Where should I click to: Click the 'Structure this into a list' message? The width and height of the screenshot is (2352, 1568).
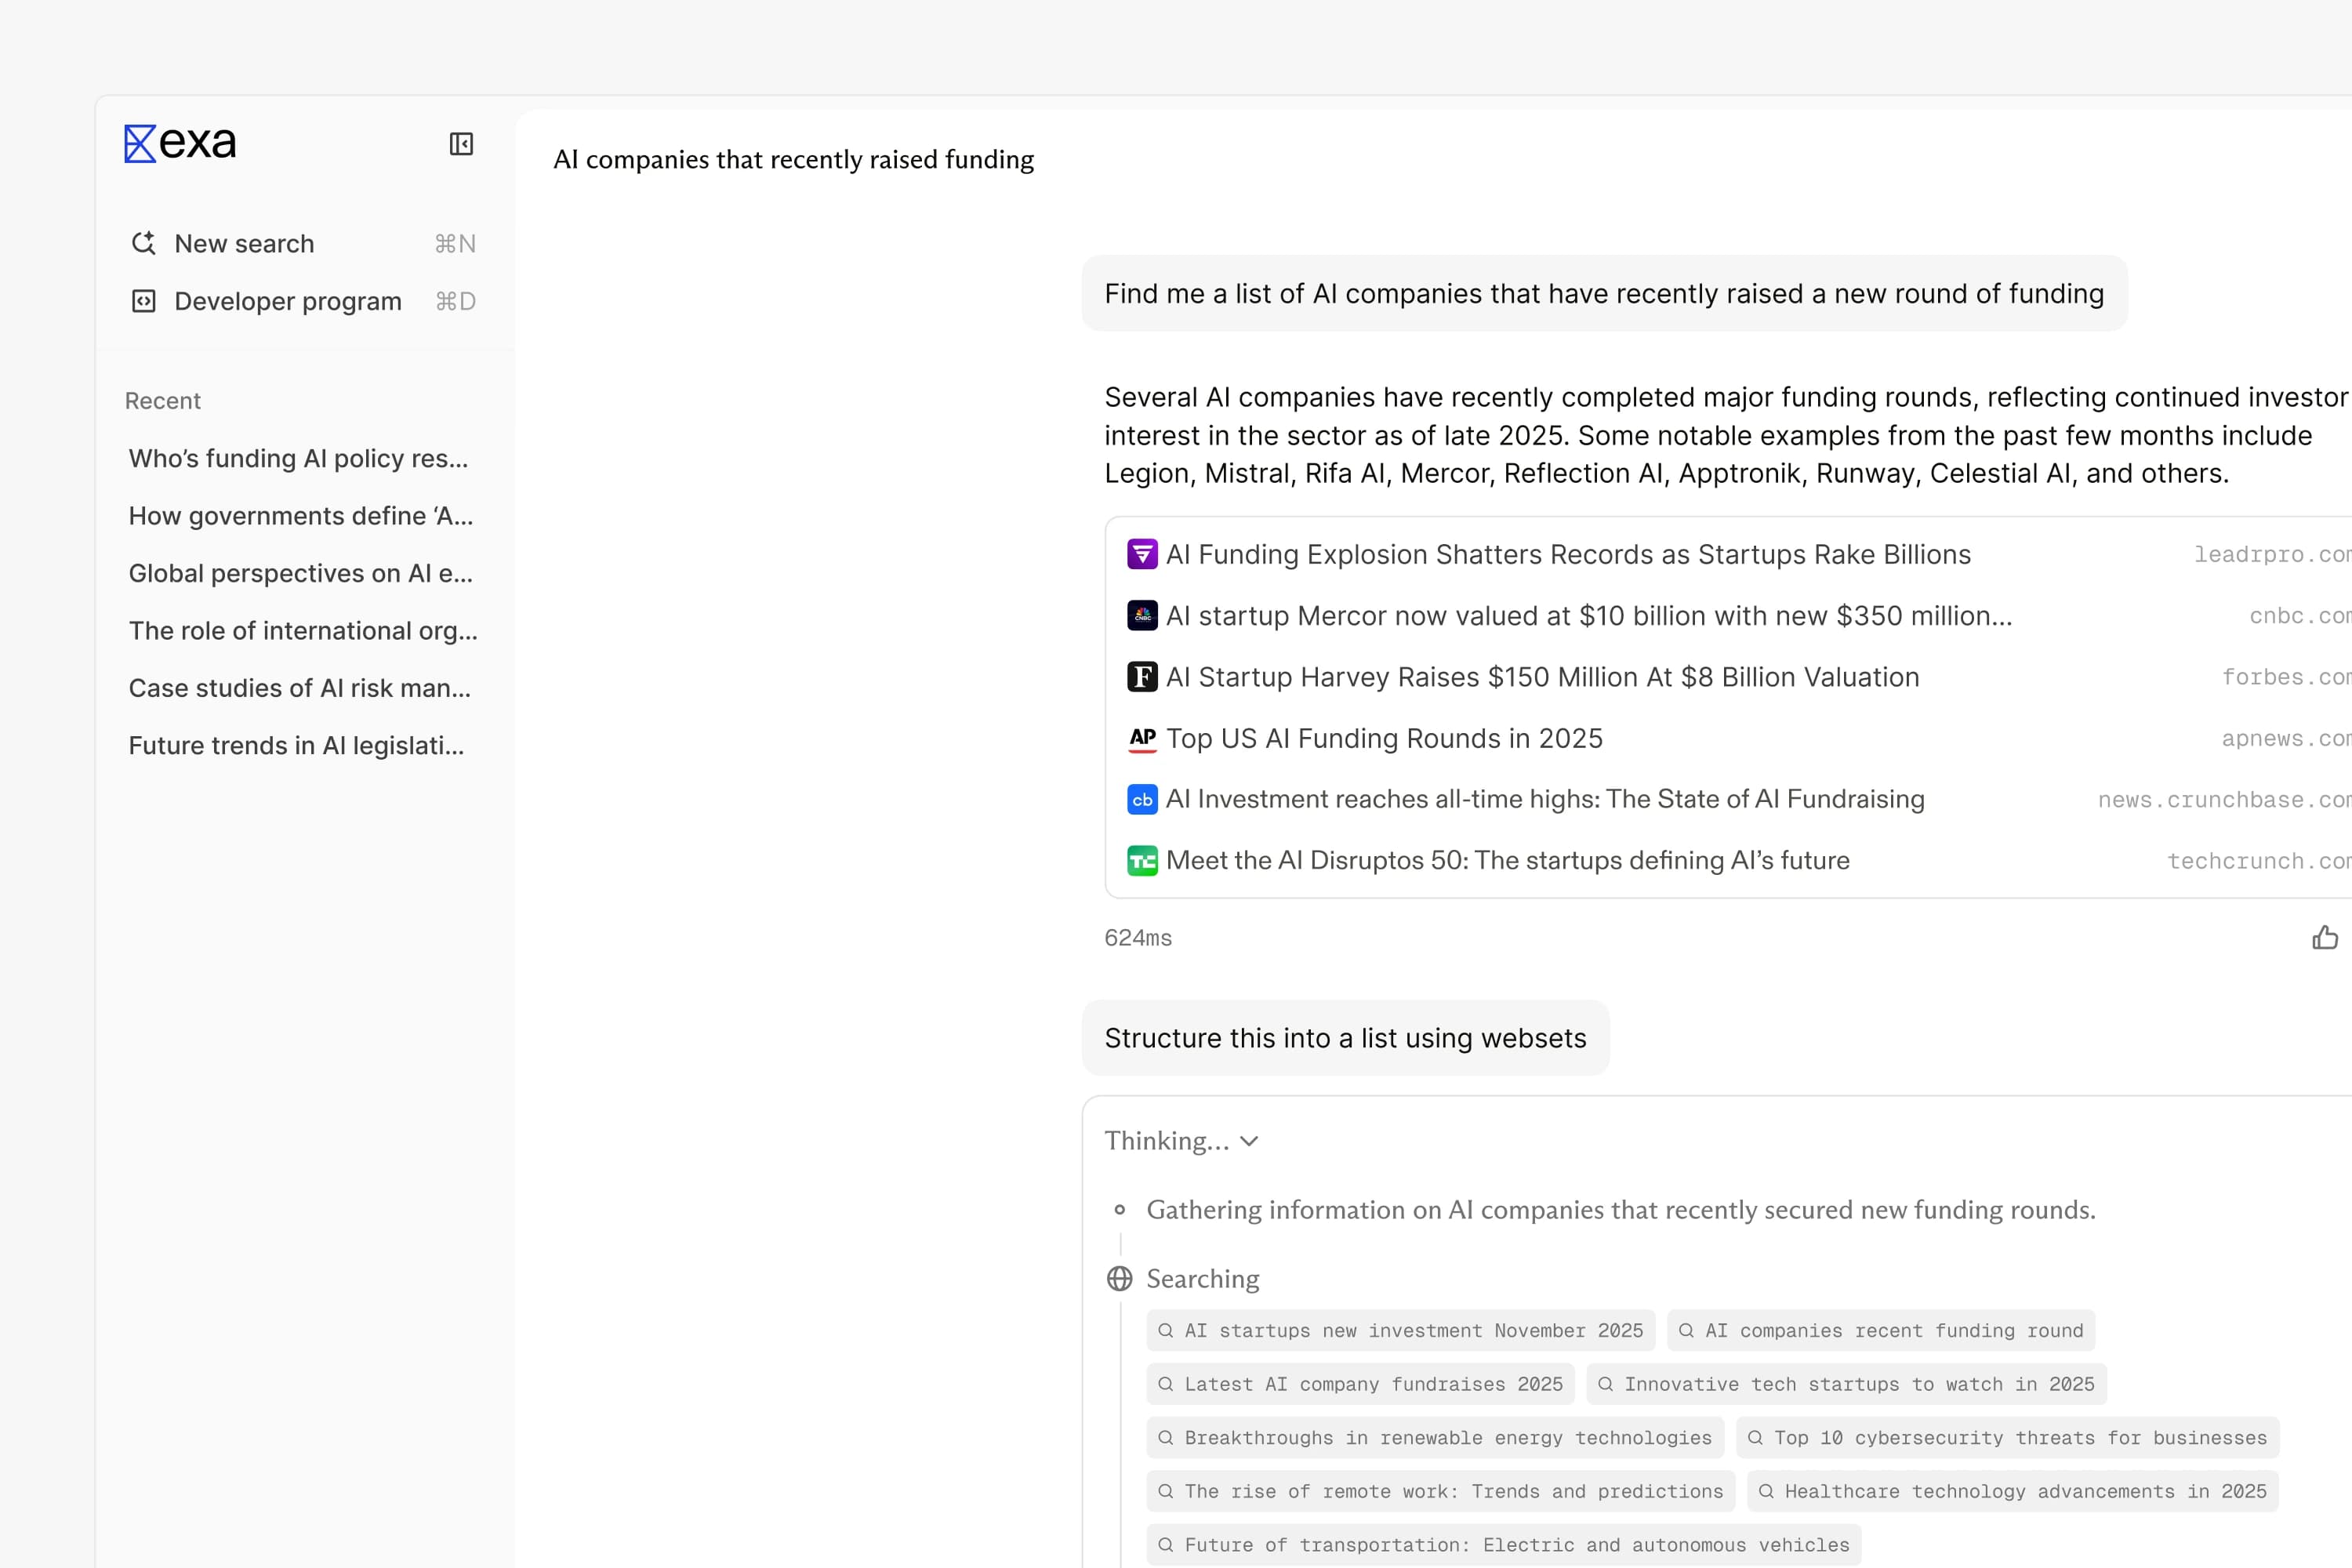pos(1345,1038)
